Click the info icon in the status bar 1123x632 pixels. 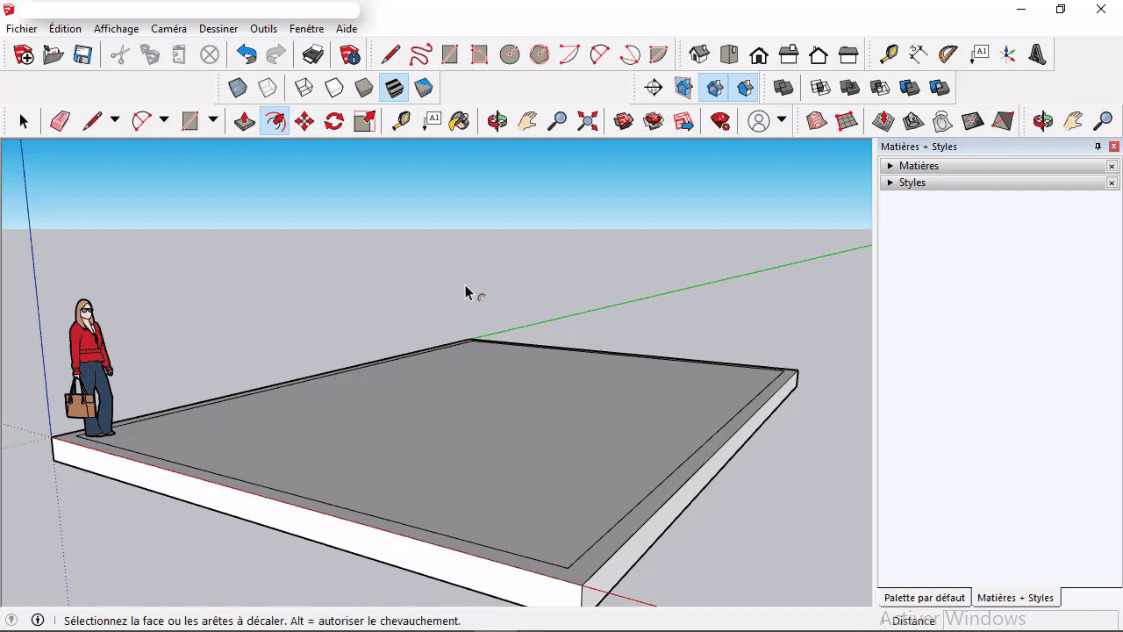37,620
